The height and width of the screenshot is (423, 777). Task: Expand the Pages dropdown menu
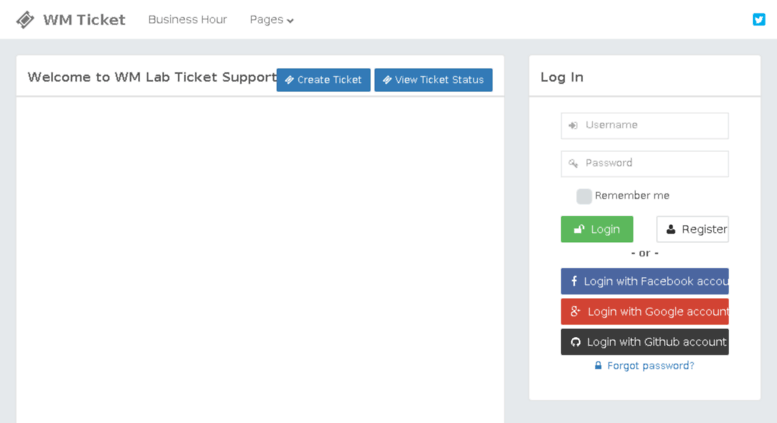point(272,20)
